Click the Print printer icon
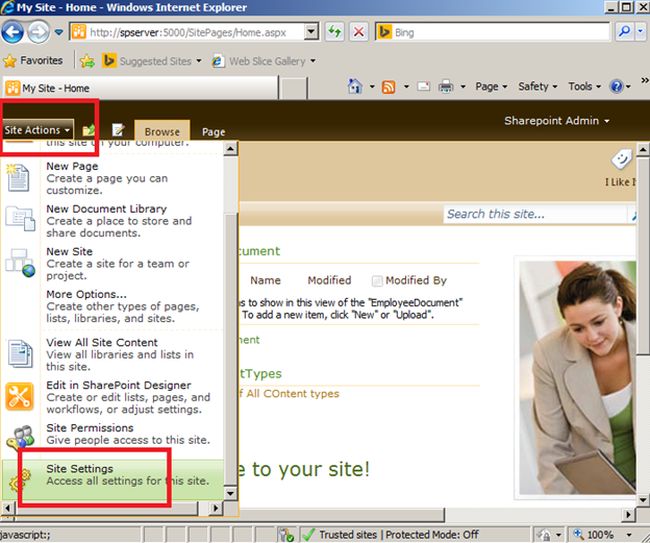Image resolution: width=650 pixels, height=543 pixels. pos(446,87)
